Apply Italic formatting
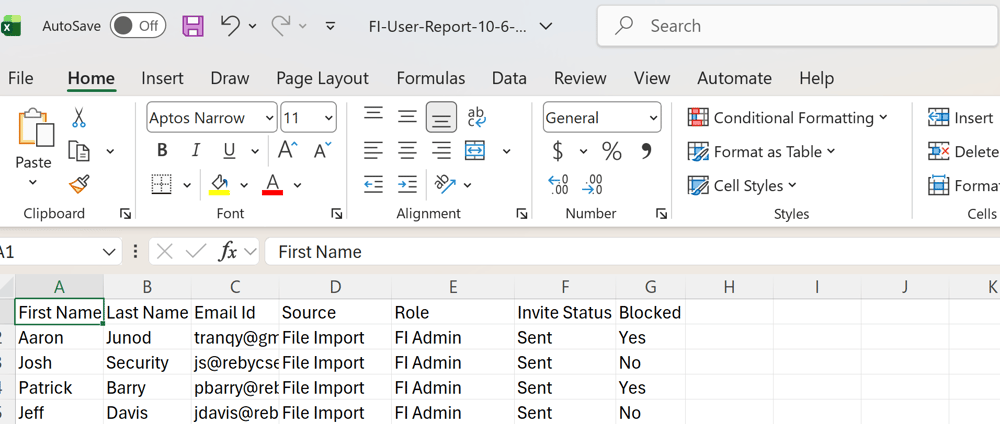The image size is (1000, 424). click(196, 151)
